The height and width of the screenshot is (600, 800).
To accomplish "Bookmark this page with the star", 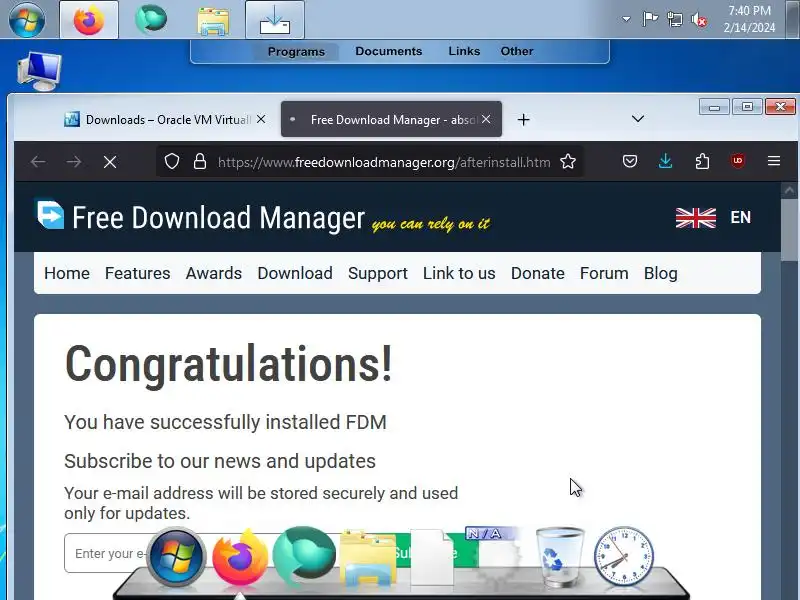I will pyautogui.click(x=568, y=162).
